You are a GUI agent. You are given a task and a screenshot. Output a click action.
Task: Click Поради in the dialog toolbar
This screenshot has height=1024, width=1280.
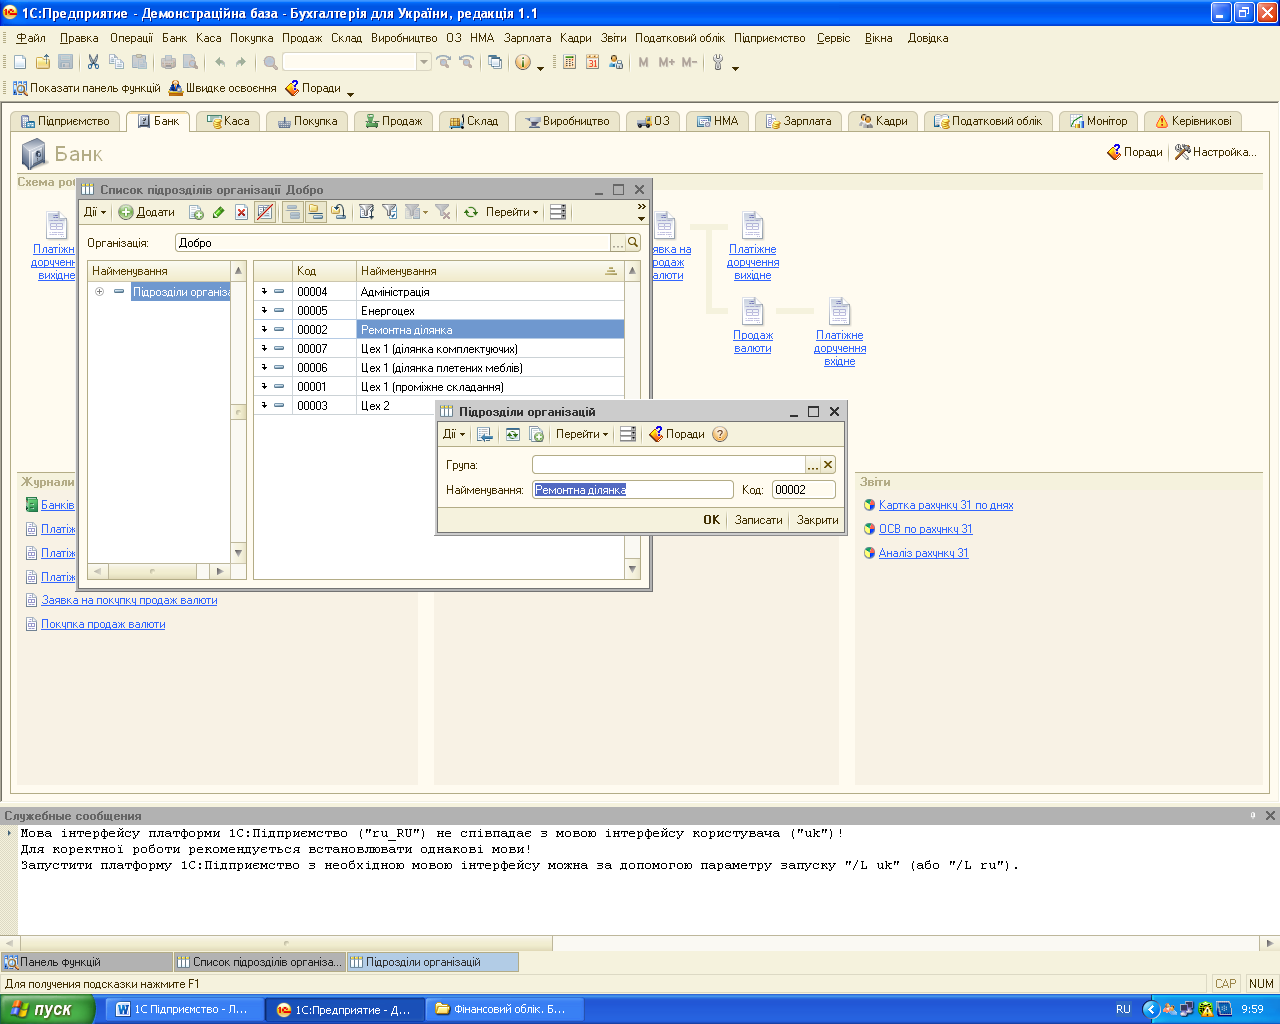677,434
